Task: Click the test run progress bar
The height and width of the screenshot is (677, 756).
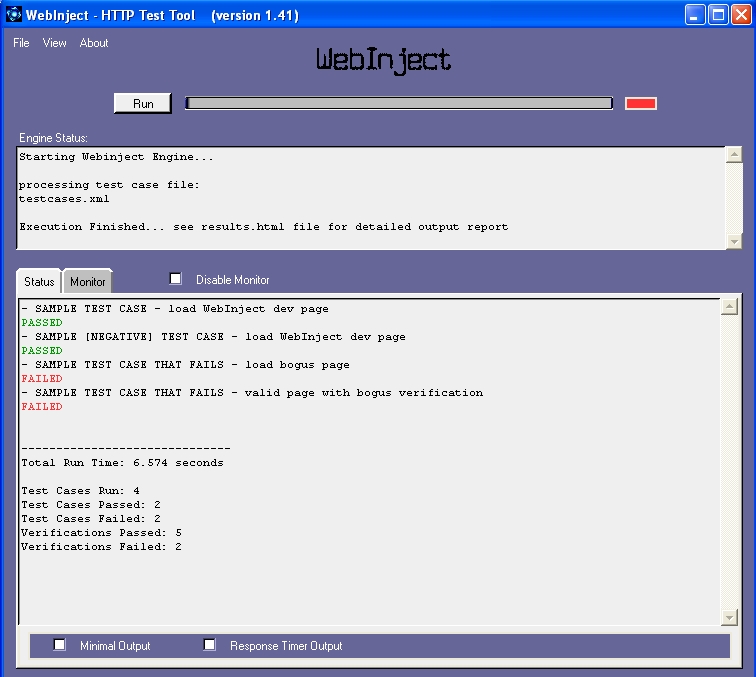Action: [399, 103]
